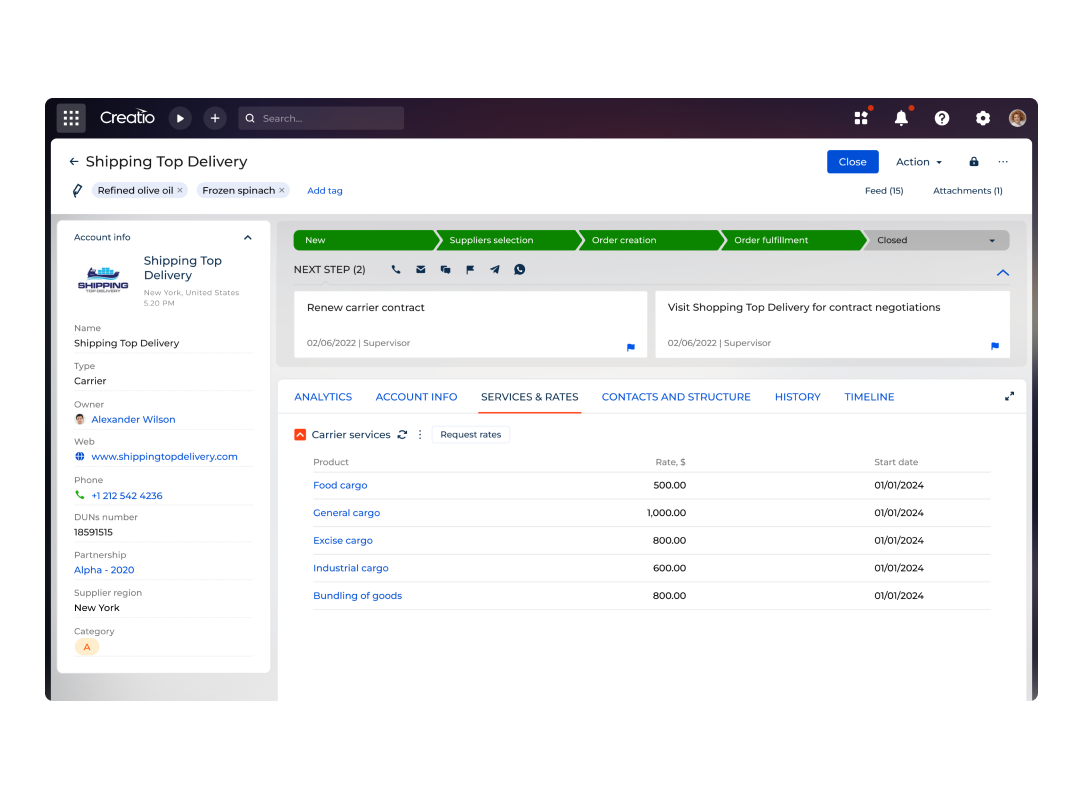The width and height of the screenshot is (1082, 800).
Task: Open the notifications bell
Action: [901, 118]
